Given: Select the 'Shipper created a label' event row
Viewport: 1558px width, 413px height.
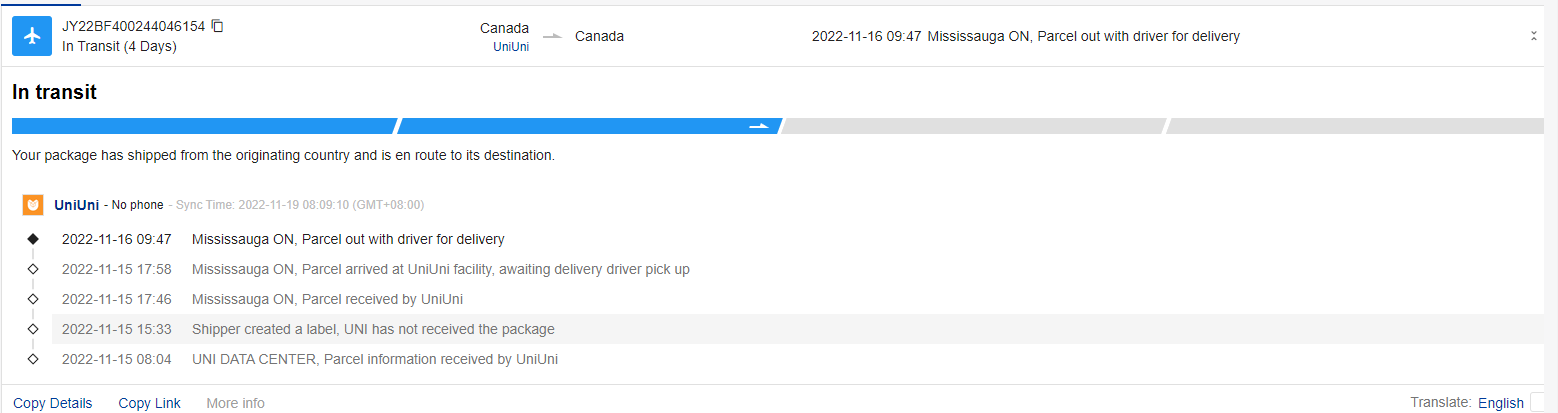Looking at the screenshot, I should [373, 329].
